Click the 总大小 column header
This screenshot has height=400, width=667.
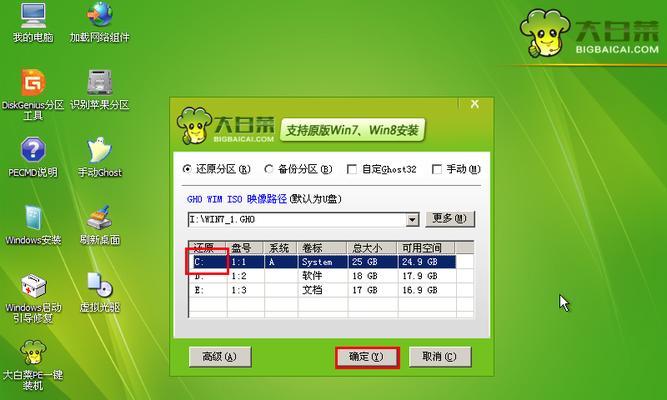(x=372, y=248)
